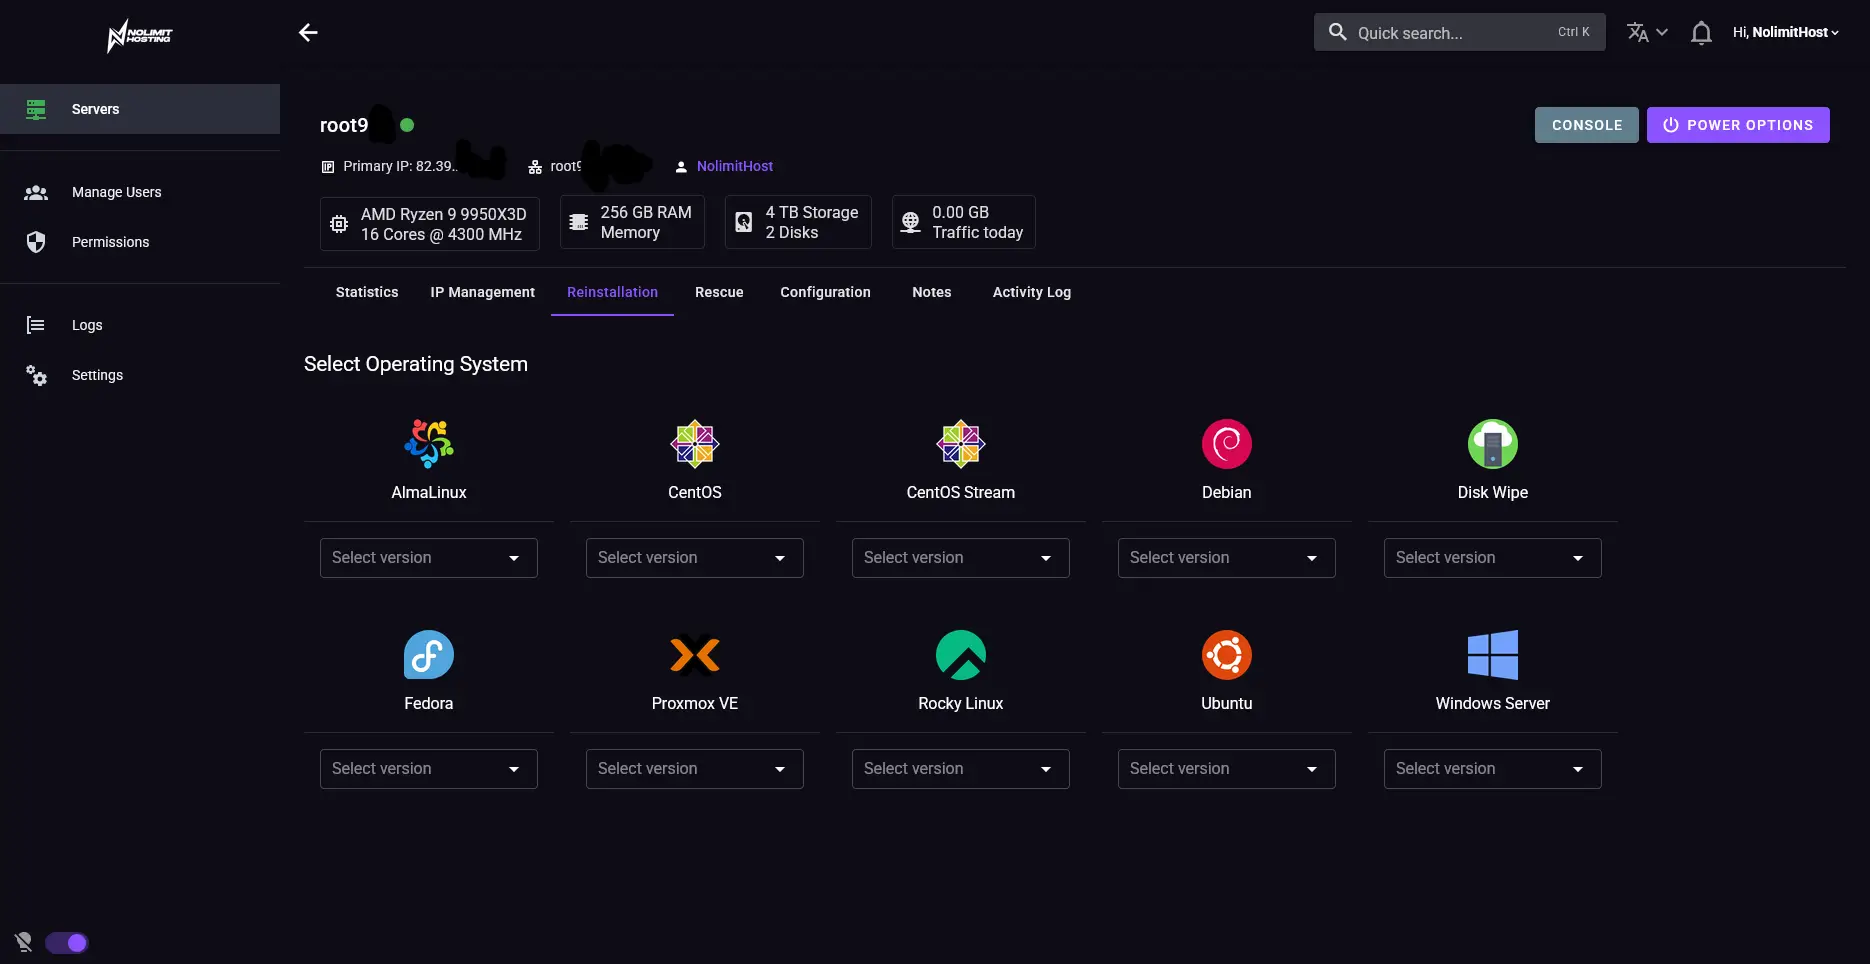Click the Logs list icon
Image resolution: width=1870 pixels, height=964 pixels.
click(x=36, y=325)
